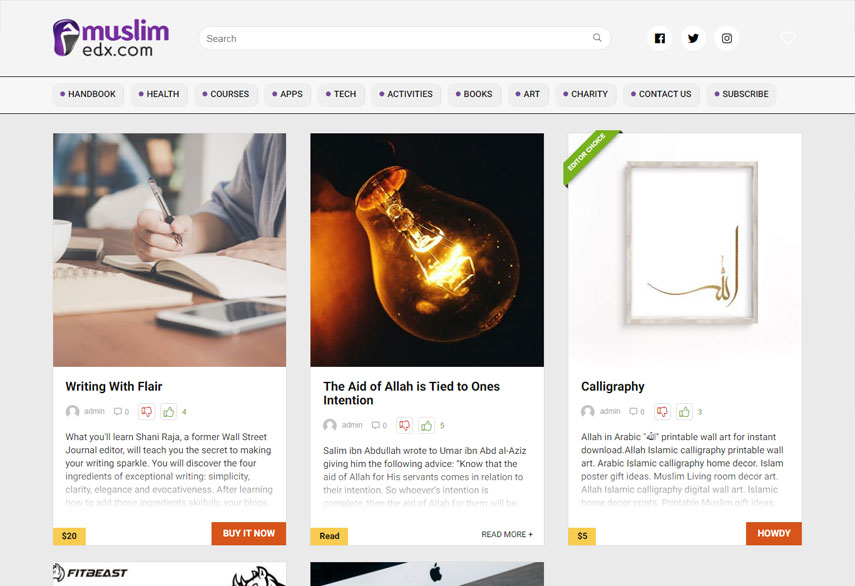Dislike the Calligraphy post
This screenshot has width=855, height=586.
(x=662, y=412)
